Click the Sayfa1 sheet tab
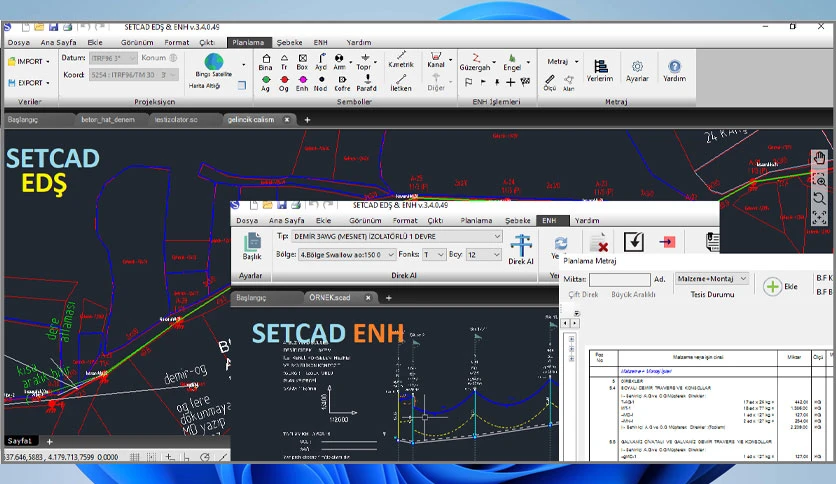 [20, 441]
